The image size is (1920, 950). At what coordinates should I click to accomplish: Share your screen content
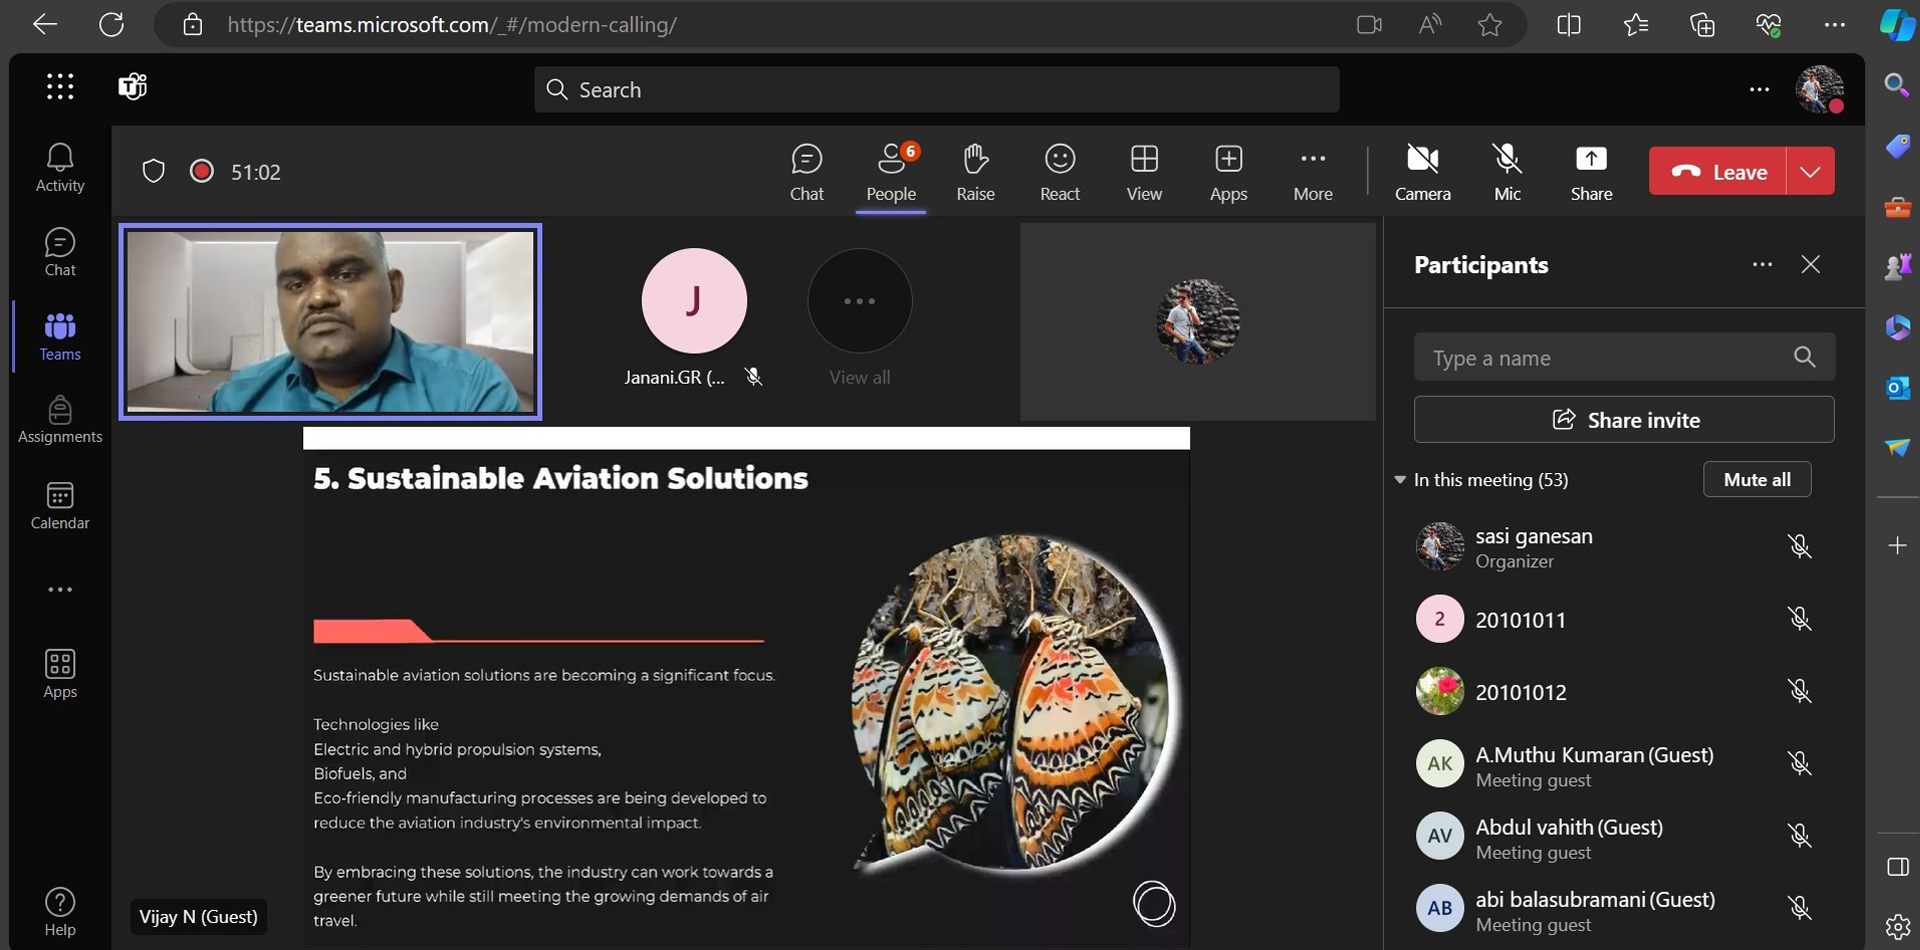tap(1591, 172)
